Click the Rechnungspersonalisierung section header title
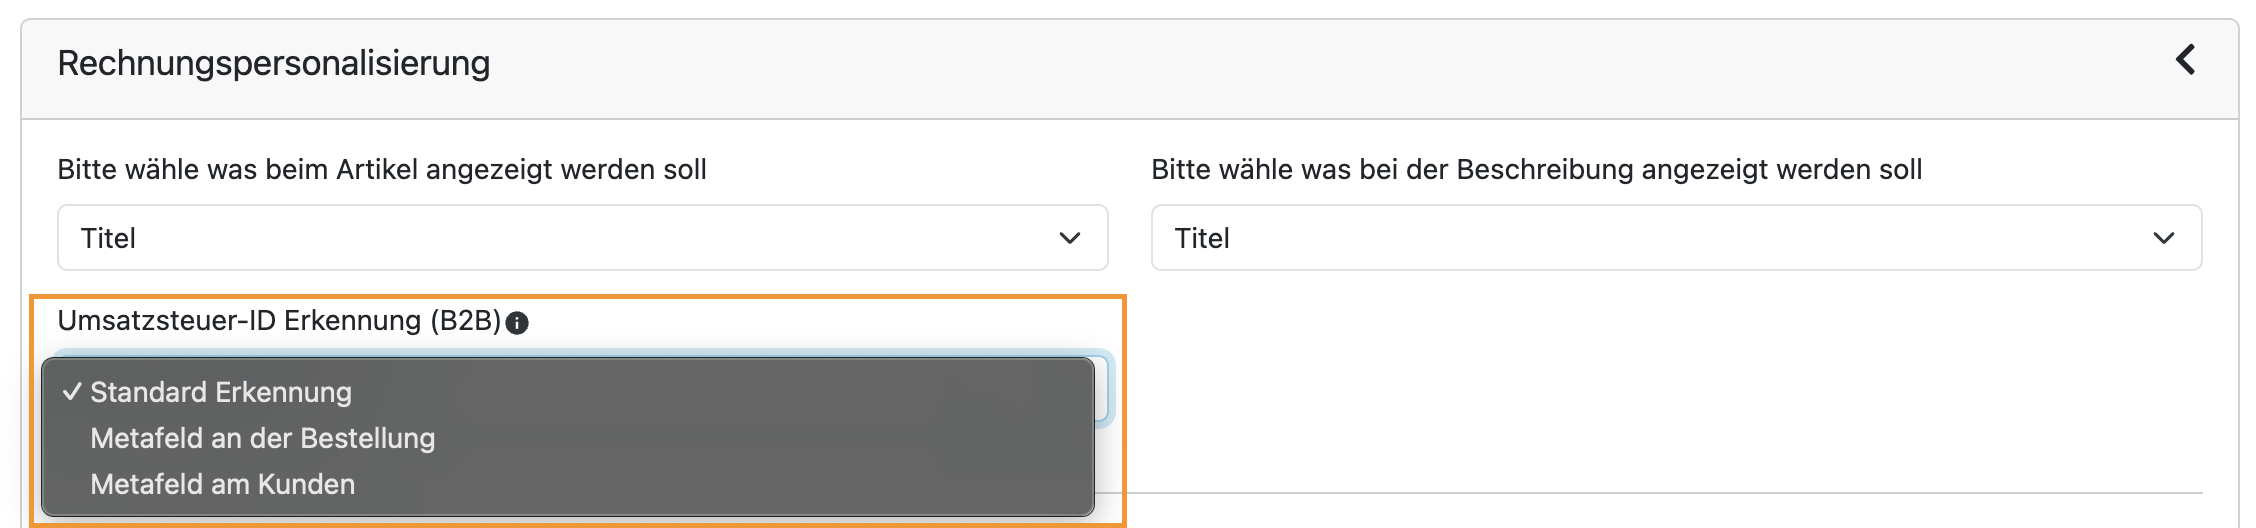Viewport: 2256px width, 528px height. tap(274, 63)
